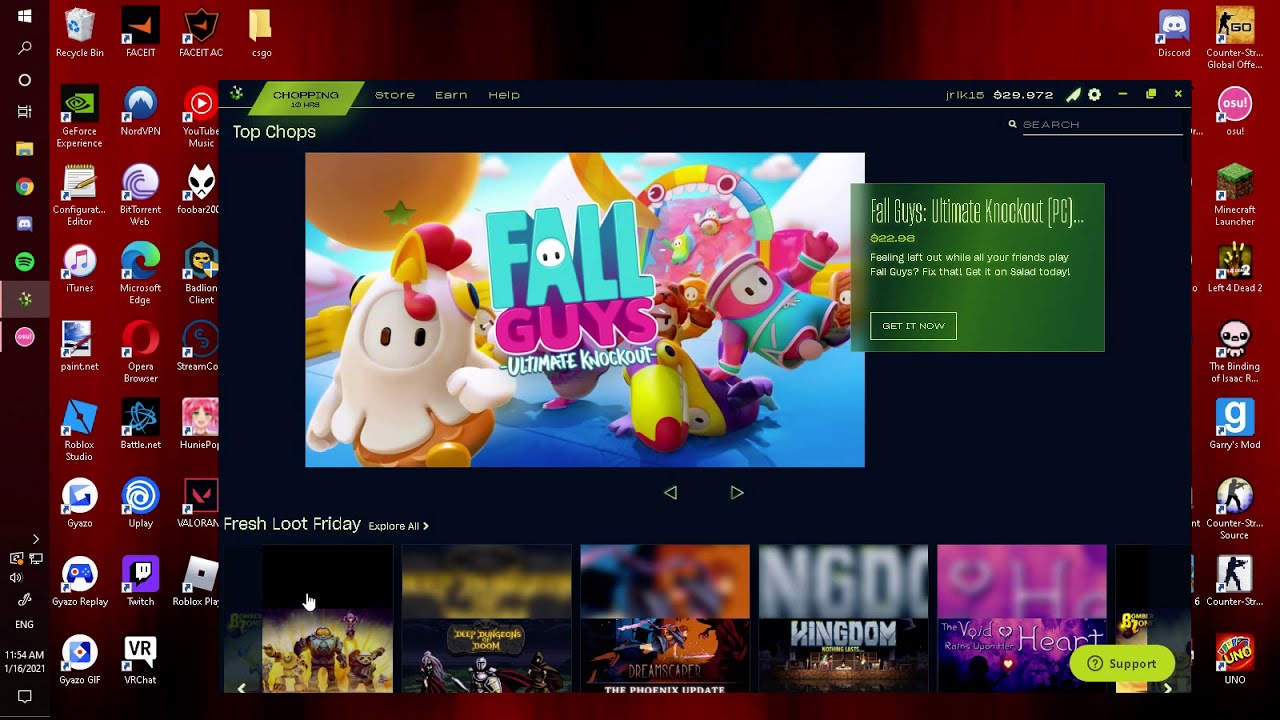Select the paint.net desktop icon
The height and width of the screenshot is (720, 1280).
(80, 347)
